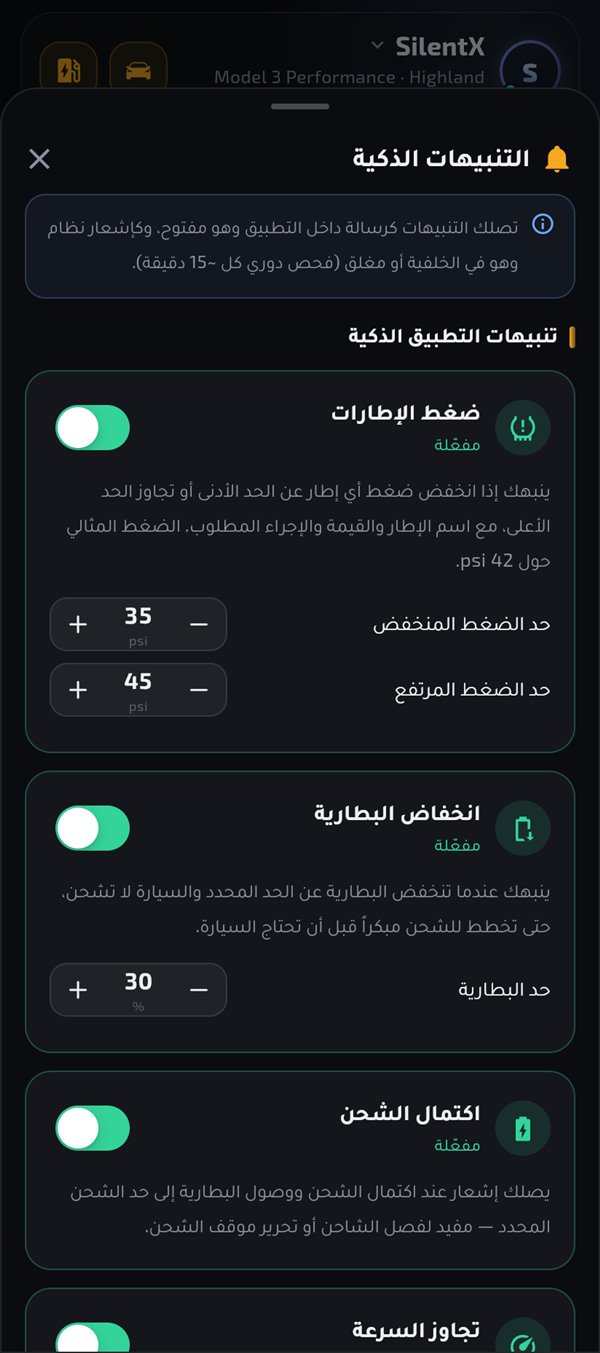Click the low battery icon
The width and height of the screenshot is (600, 1353).
point(523,828)
